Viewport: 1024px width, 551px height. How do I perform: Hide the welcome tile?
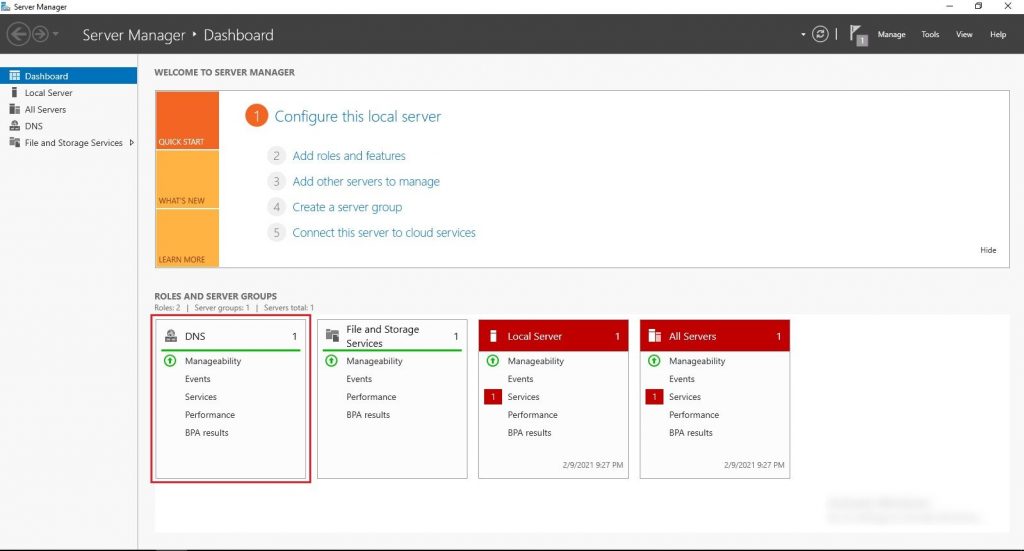coord(988,250)
